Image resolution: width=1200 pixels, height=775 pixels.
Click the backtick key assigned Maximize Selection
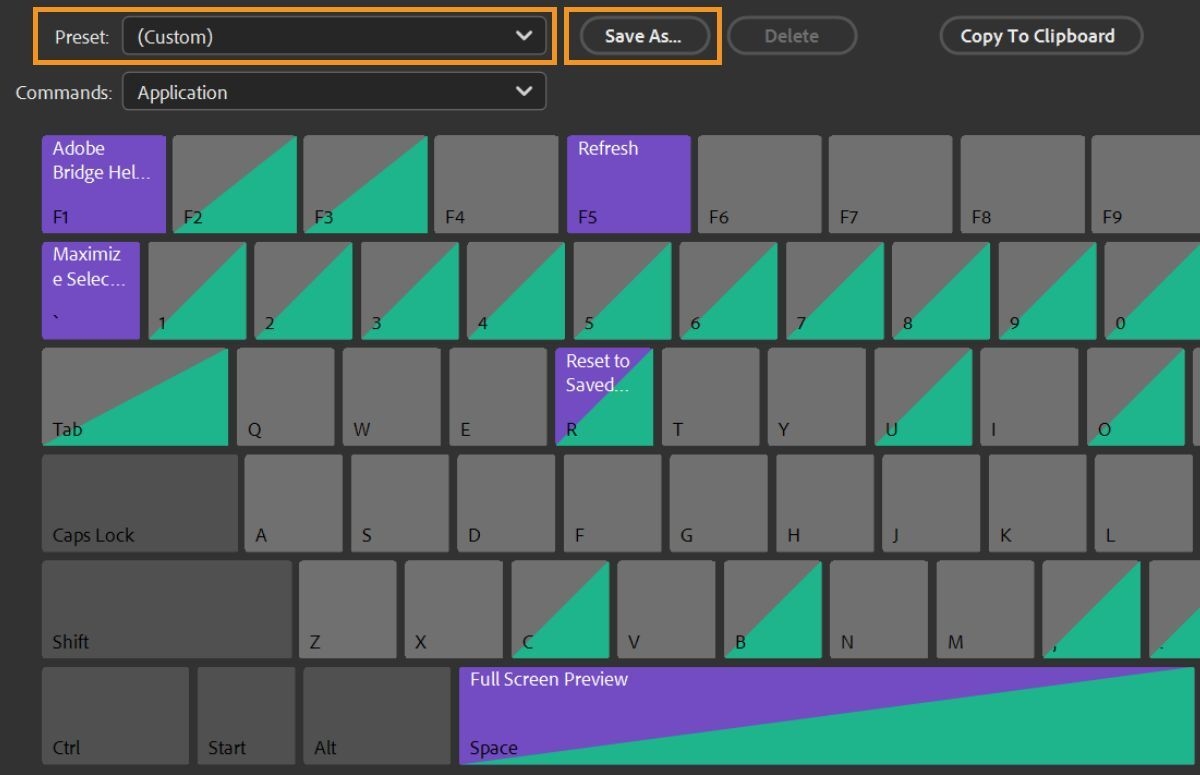(90, 290)
